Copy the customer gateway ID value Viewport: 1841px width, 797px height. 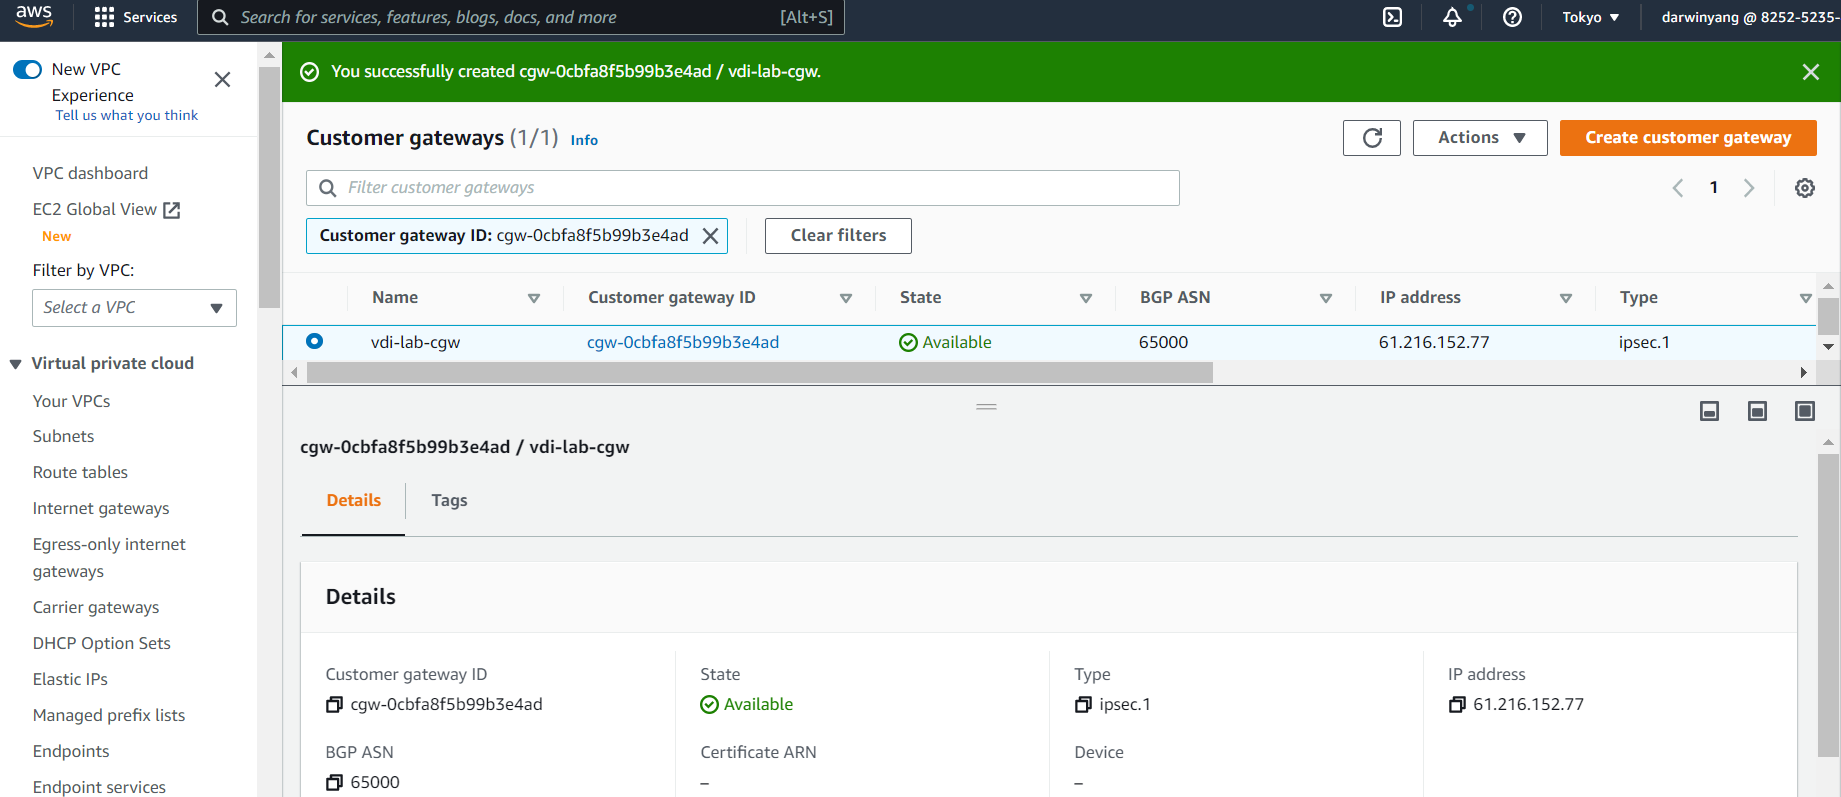(x=334, y=705)
